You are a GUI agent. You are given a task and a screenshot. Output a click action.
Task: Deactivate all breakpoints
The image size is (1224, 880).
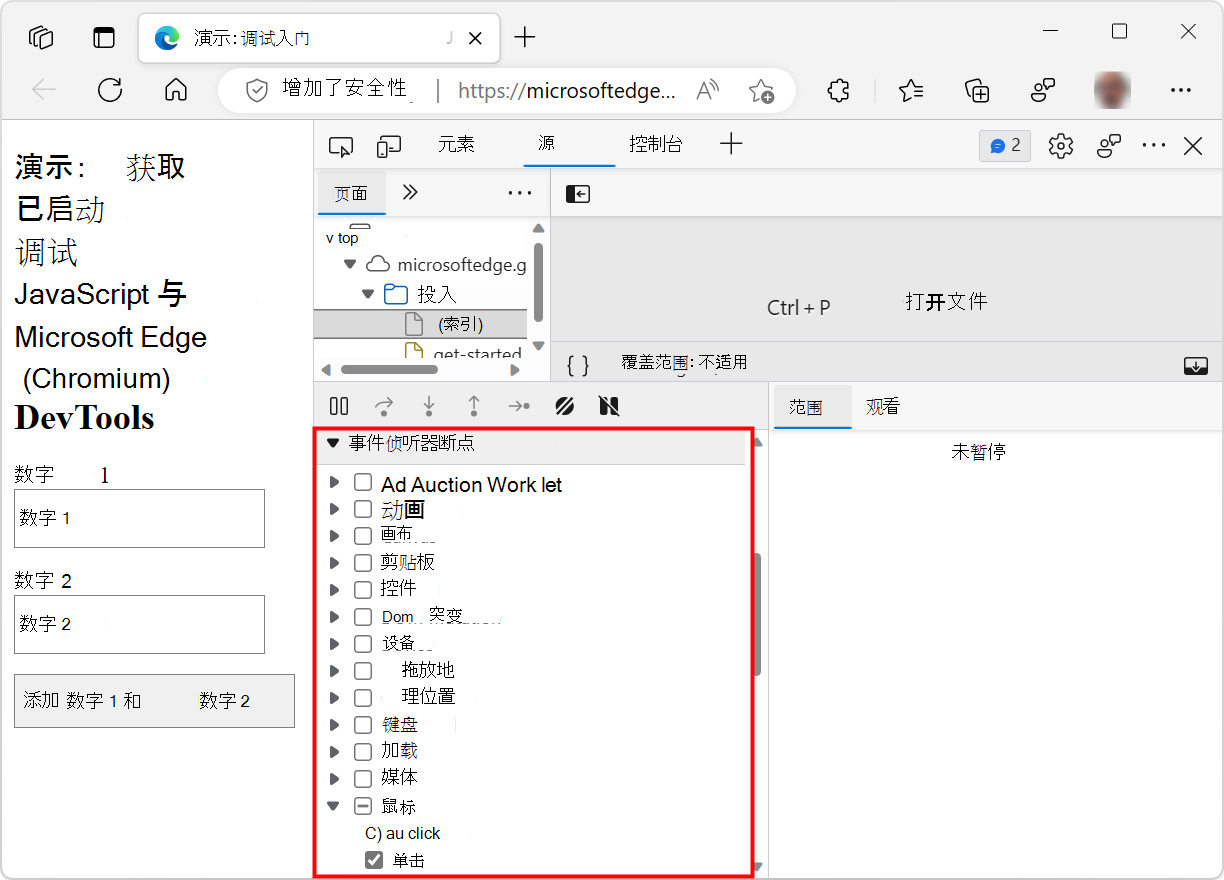pyautogui.click(x=565, y=406)
